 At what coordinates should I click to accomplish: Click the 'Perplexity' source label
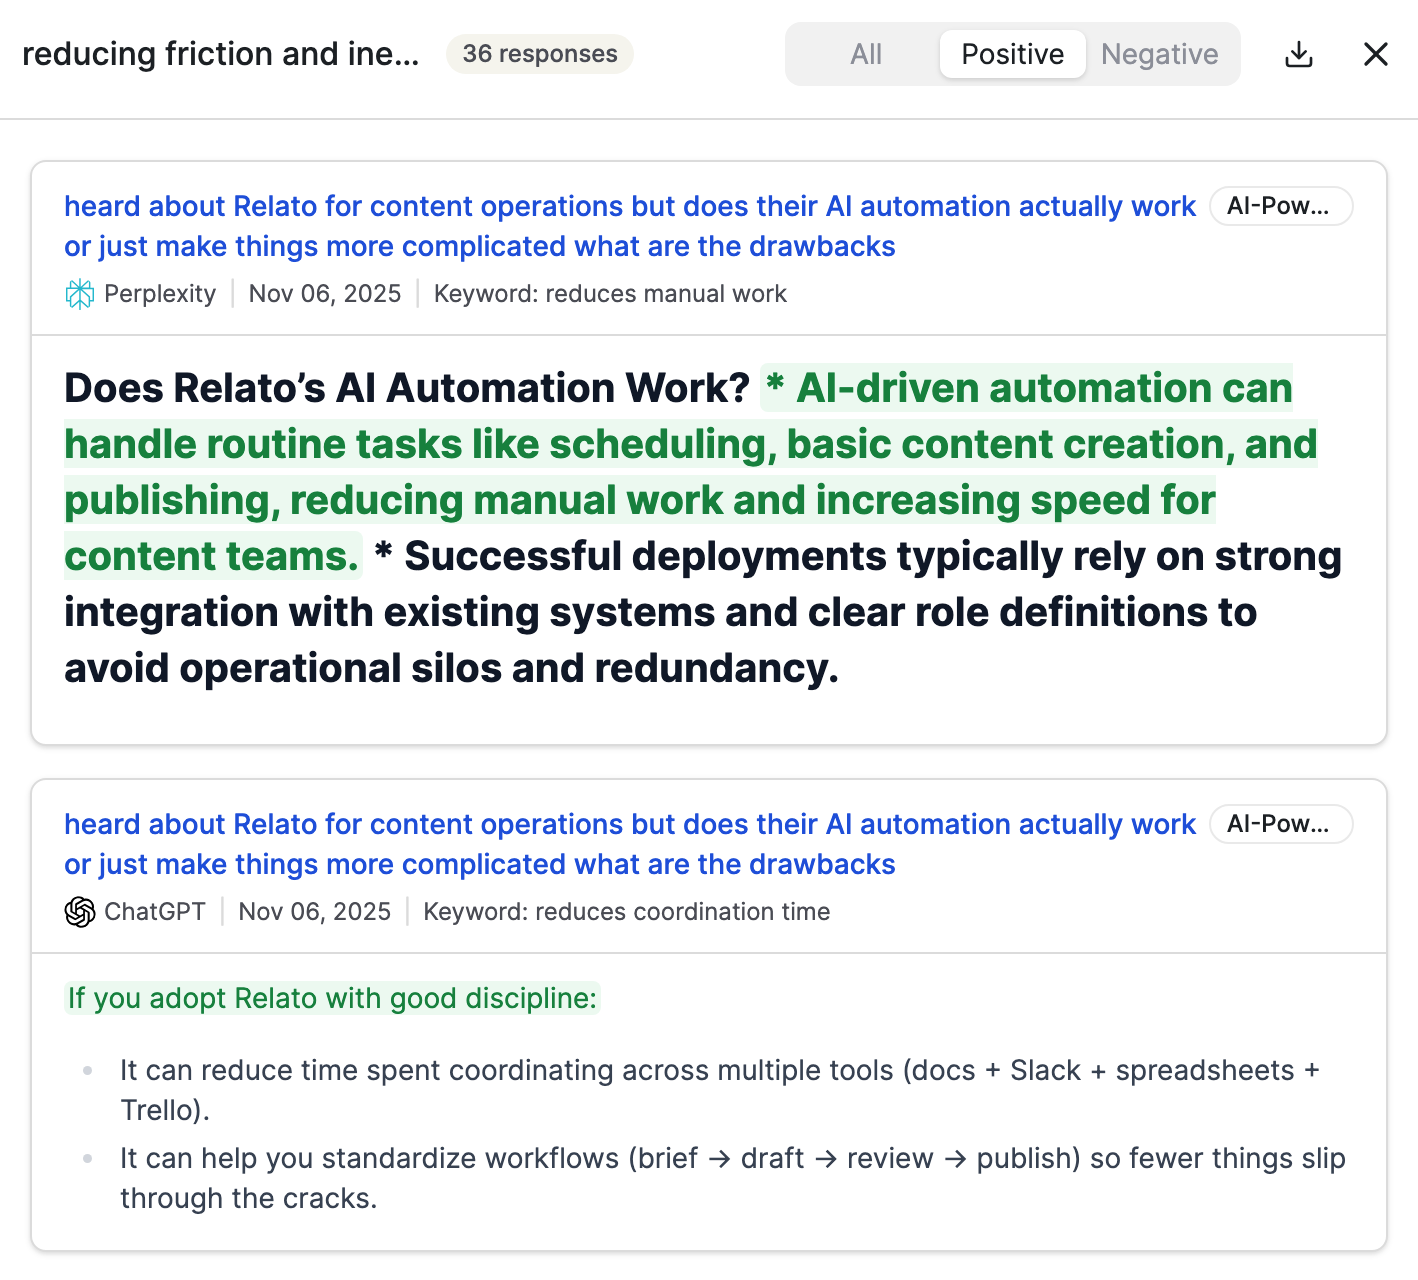point(160,293)
